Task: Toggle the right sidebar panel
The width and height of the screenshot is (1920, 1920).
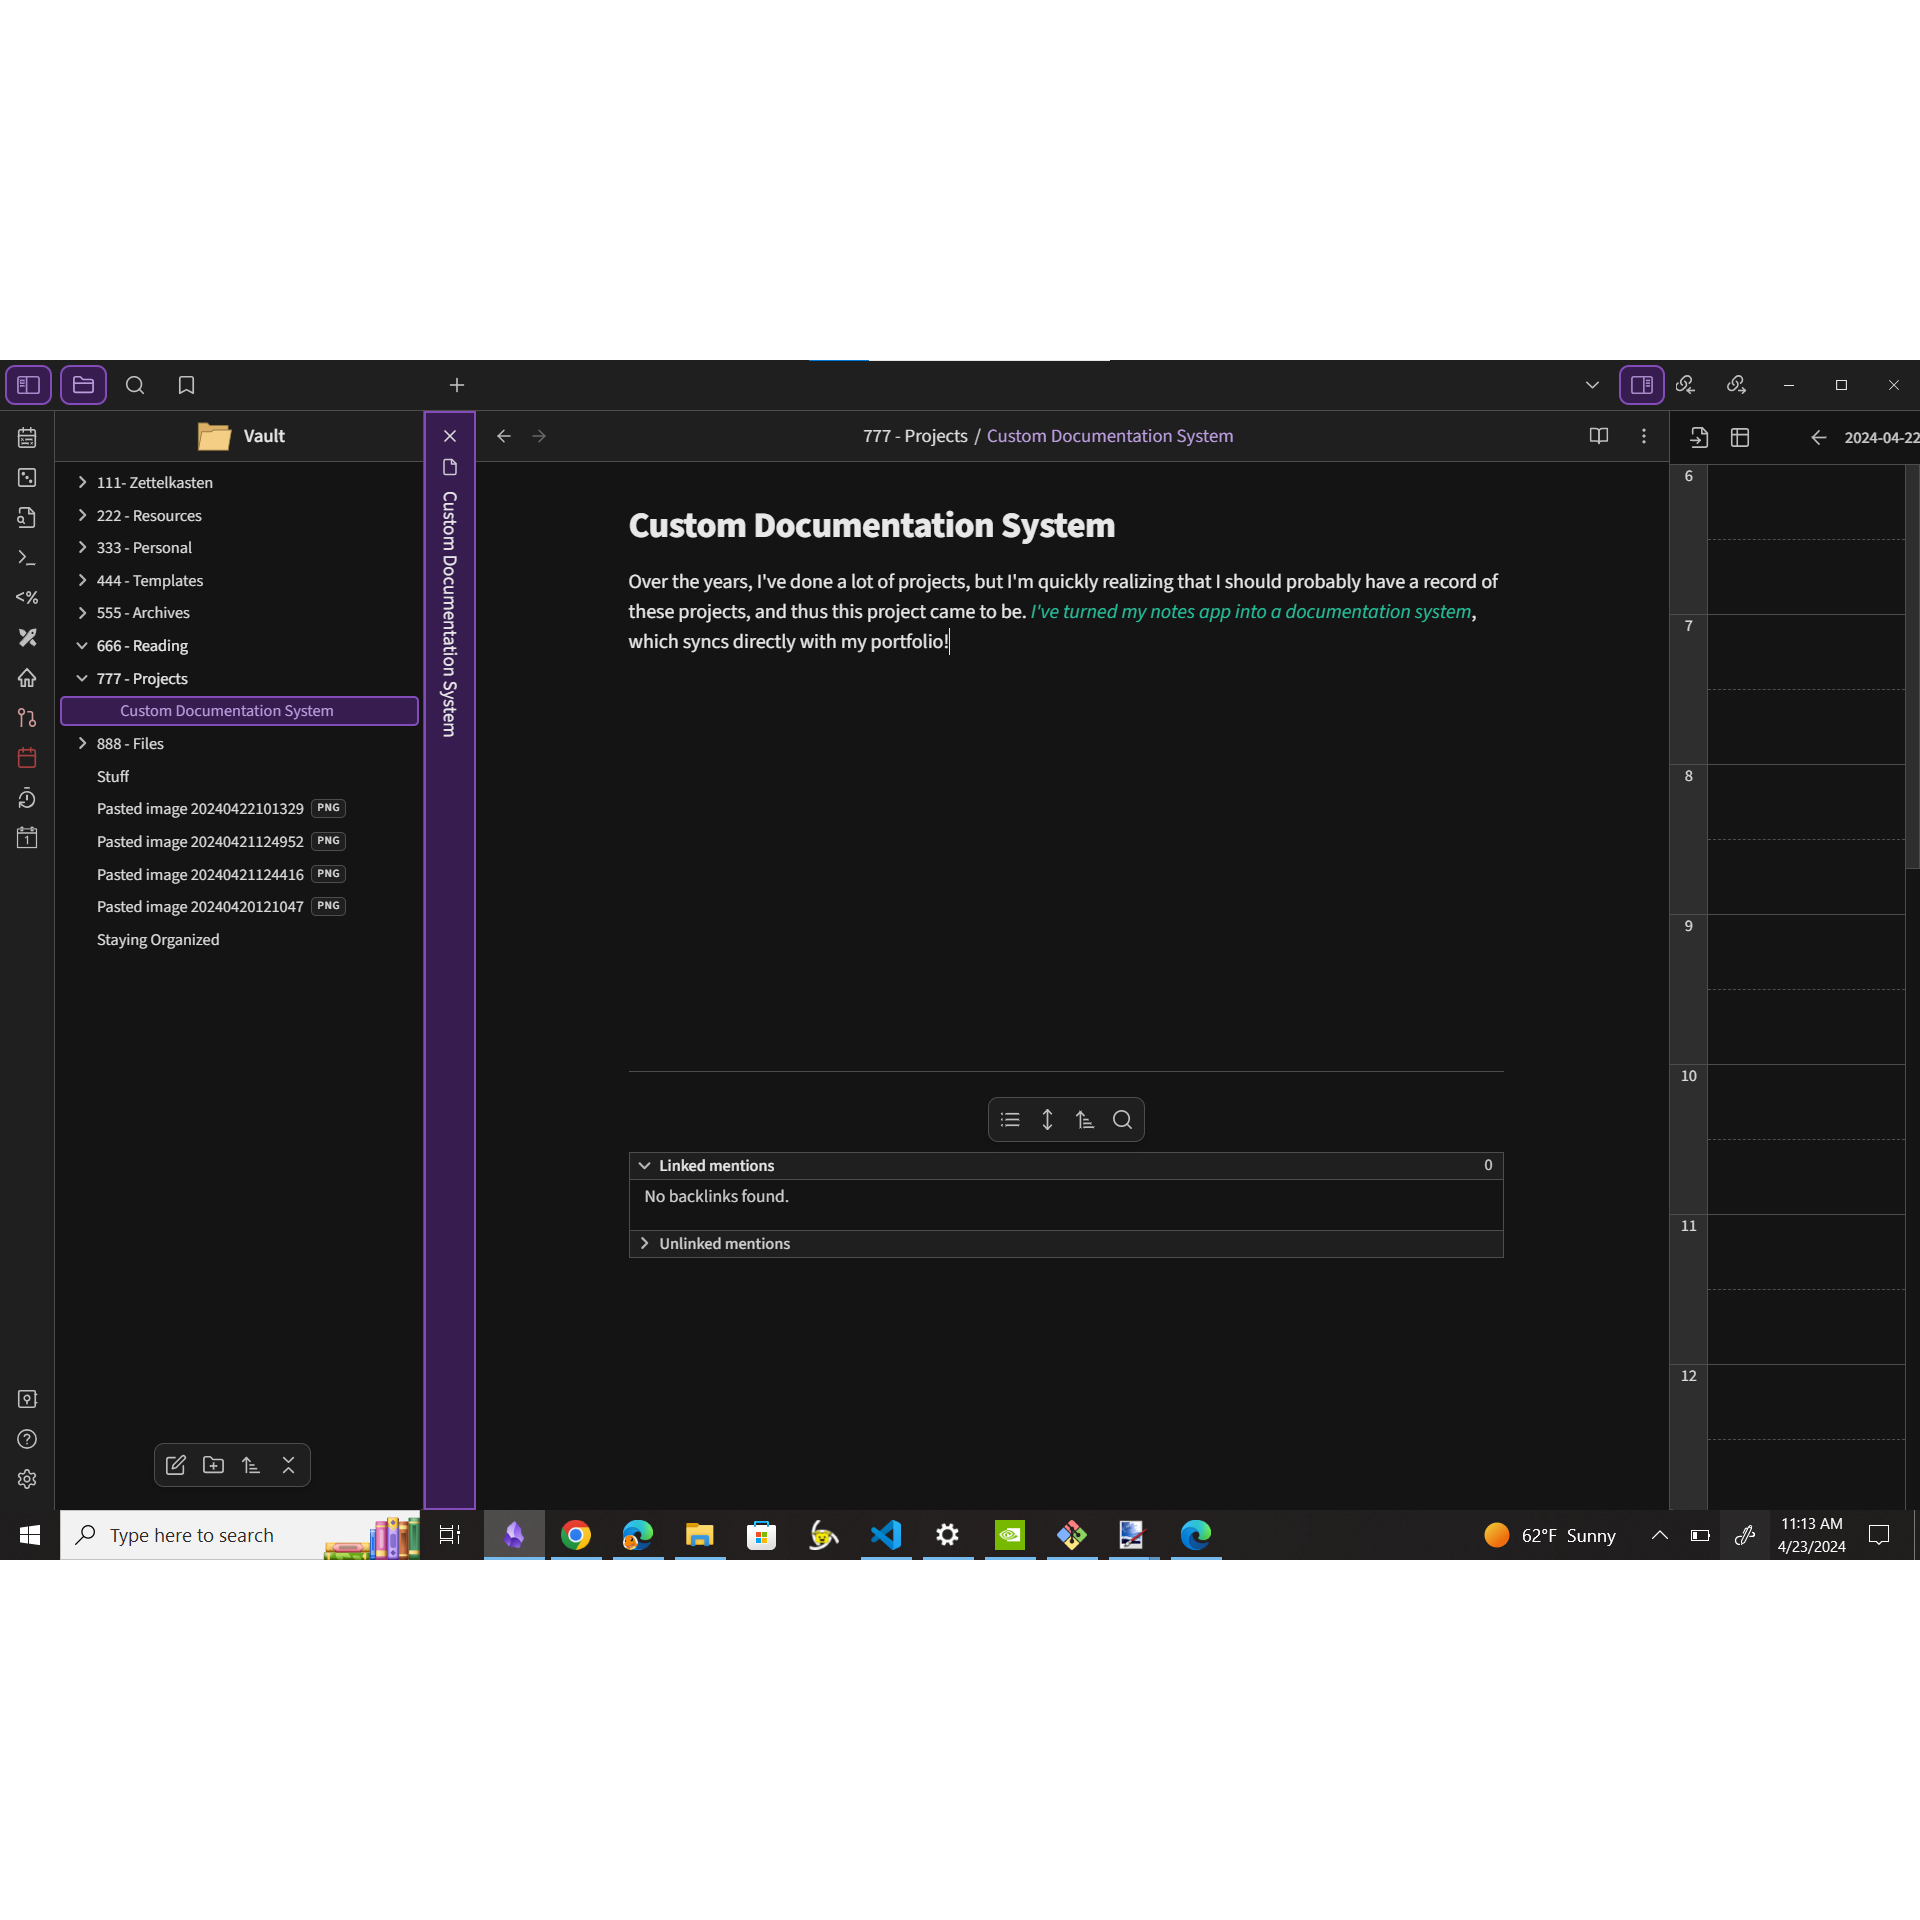Action: coord(1641,385)
